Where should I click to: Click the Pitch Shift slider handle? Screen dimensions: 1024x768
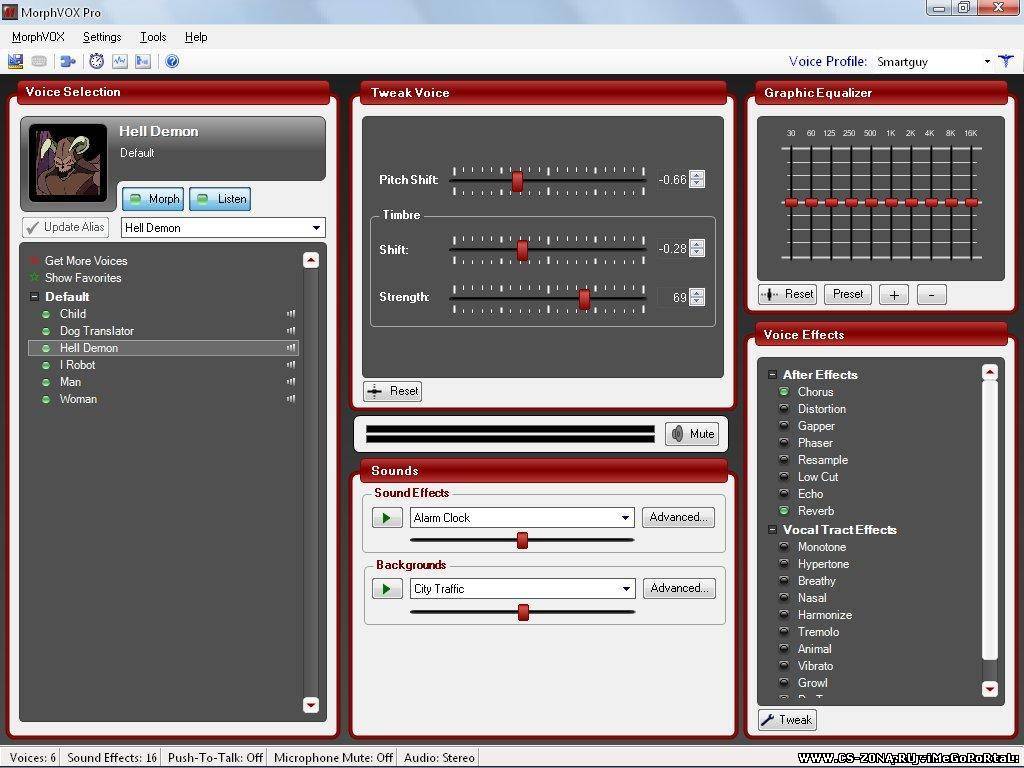[x=517, y=181]
